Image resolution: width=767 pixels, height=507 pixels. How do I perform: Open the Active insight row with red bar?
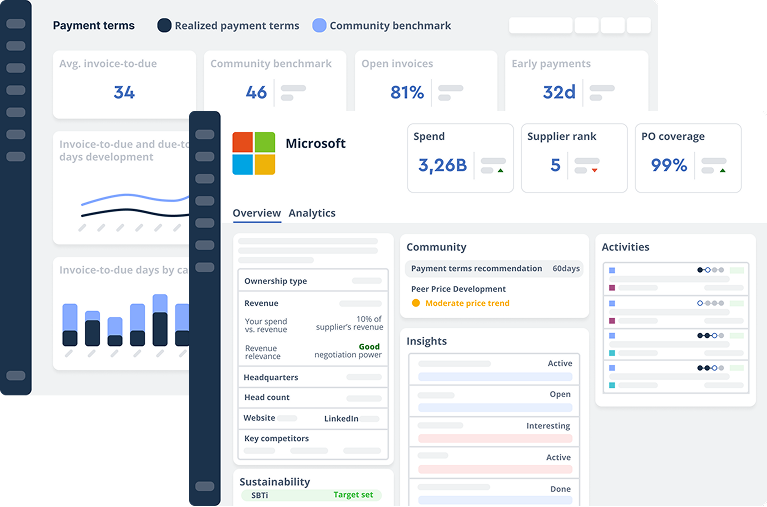click(x=494, y=463)
